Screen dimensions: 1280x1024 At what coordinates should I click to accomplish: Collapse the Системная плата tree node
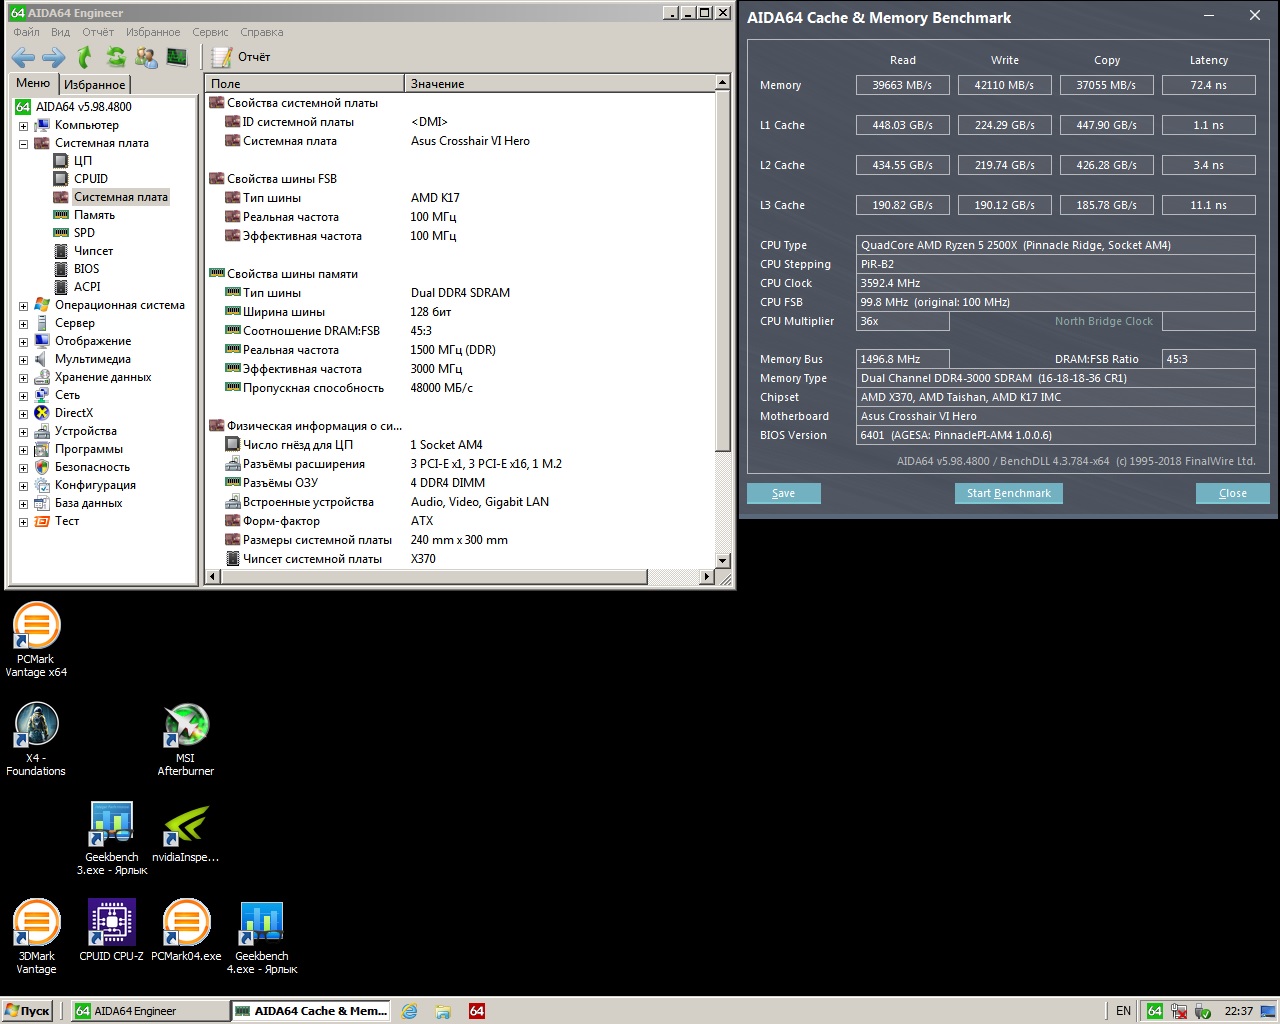click(23, 144)
